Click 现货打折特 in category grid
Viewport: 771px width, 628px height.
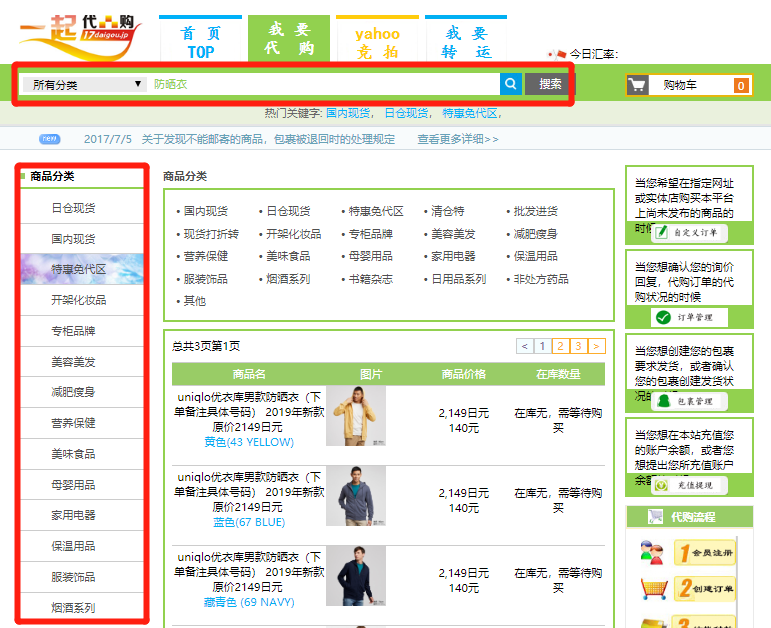(x=211, y=234)
